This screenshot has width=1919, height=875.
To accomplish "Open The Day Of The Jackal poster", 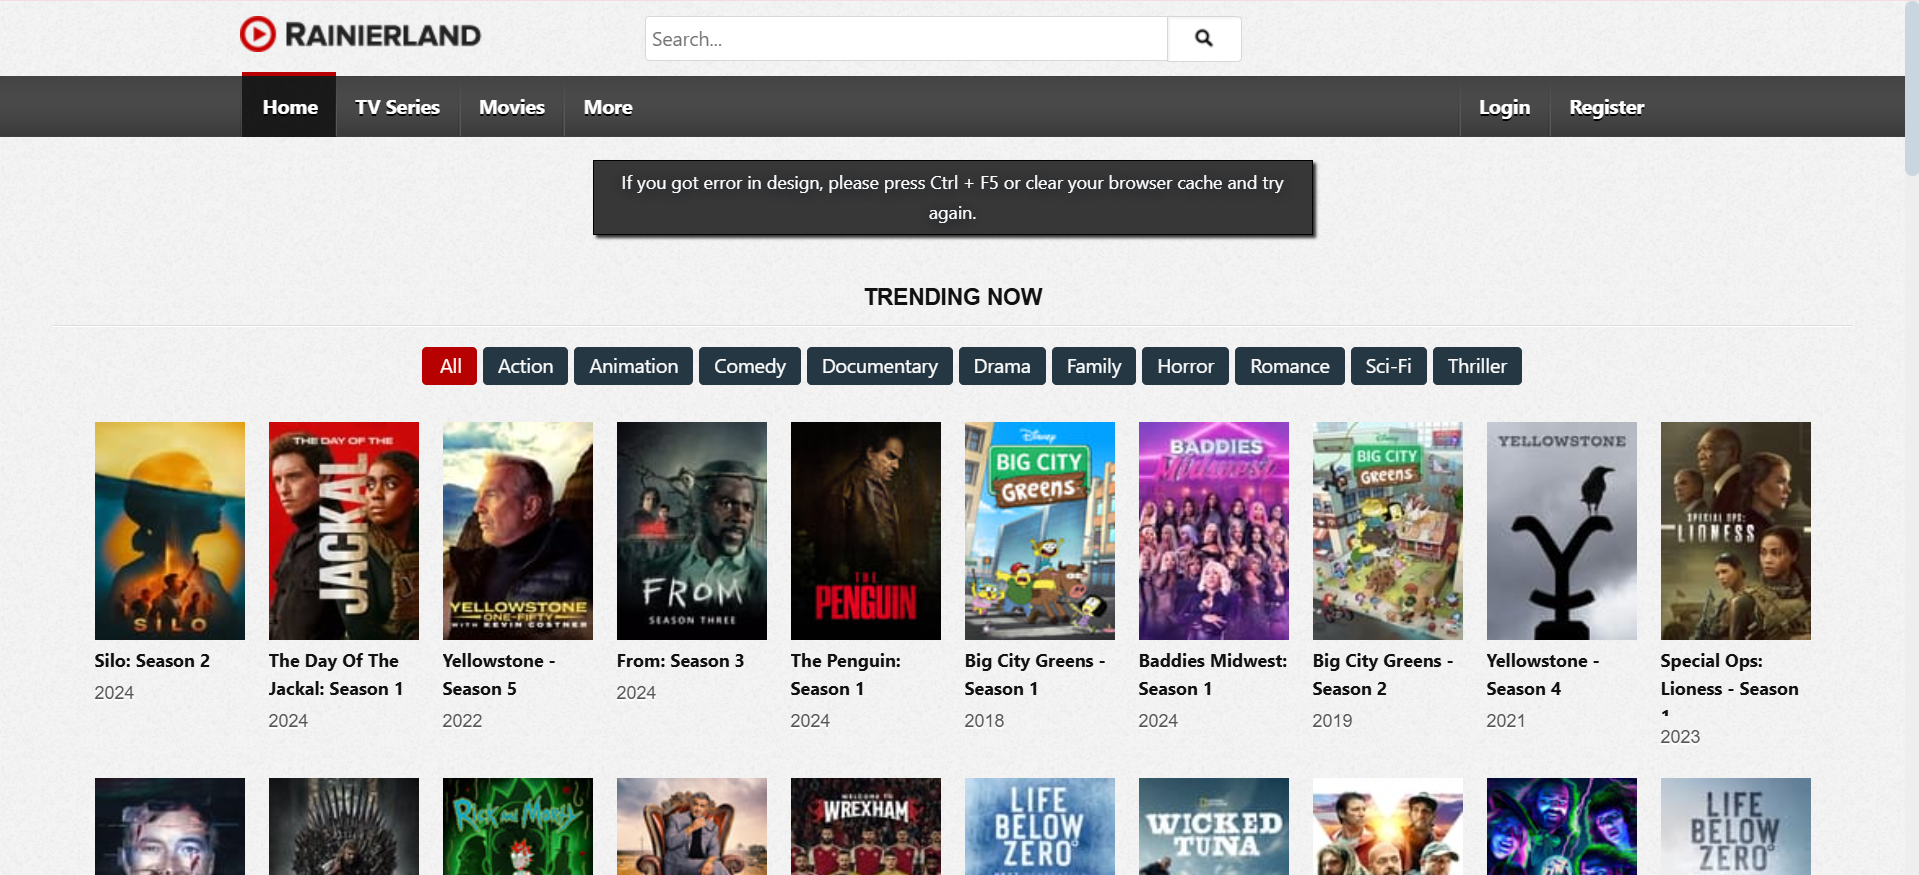I will (344, 531).
